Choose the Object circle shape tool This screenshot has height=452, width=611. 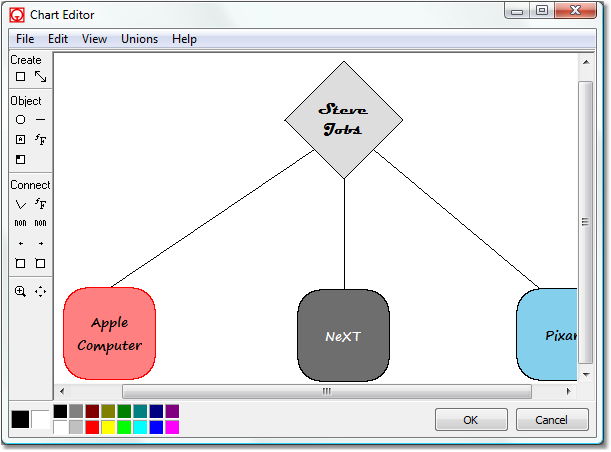(21, 120)
